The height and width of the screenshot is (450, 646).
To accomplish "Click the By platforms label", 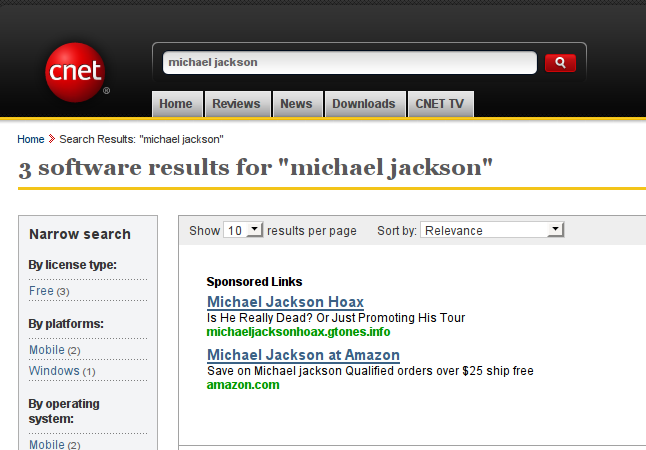I will pyautogui.click(x=66, y=324).
